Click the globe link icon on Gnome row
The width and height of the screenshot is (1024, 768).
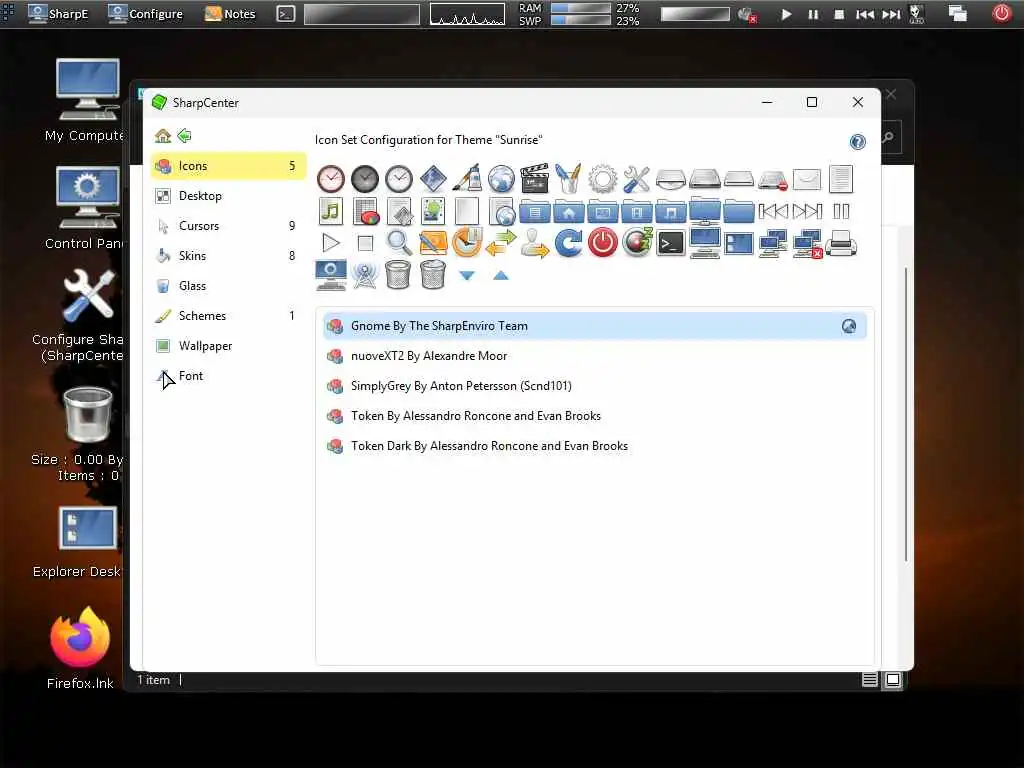pos(848,326)
